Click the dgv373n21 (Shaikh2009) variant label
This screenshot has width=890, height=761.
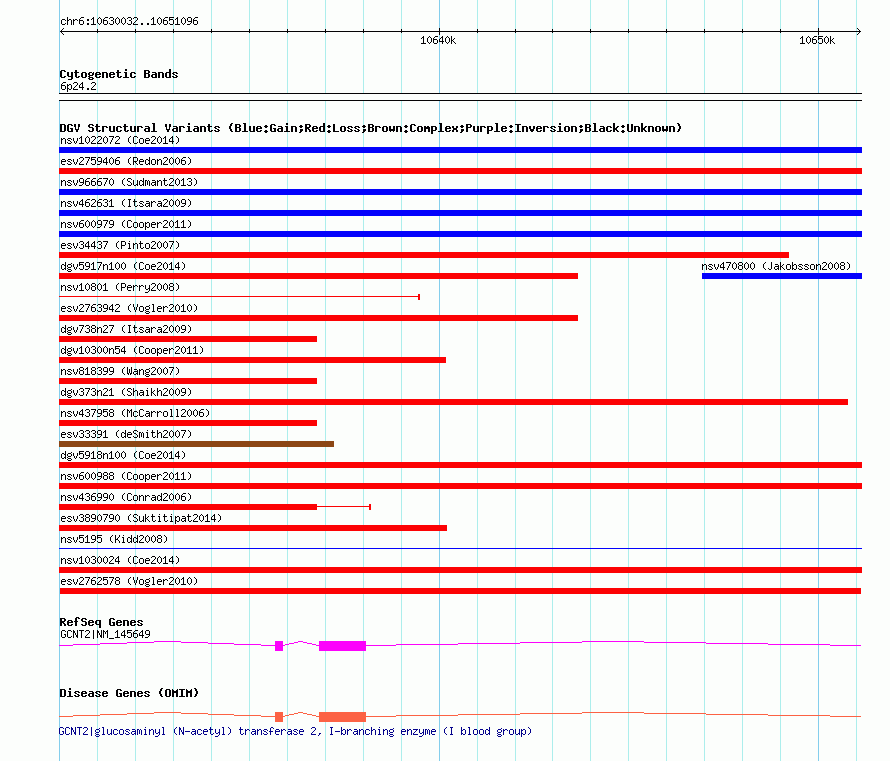pyautogui.click(x=126, y=392)
